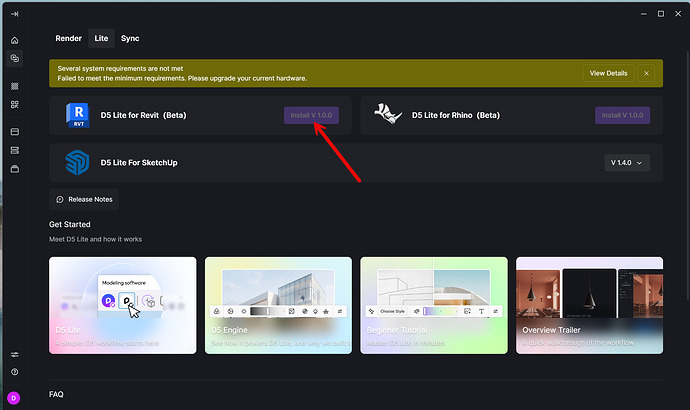
Task: Open the help question mark icon
Action: pyautogui.click(x=15, y=372)
